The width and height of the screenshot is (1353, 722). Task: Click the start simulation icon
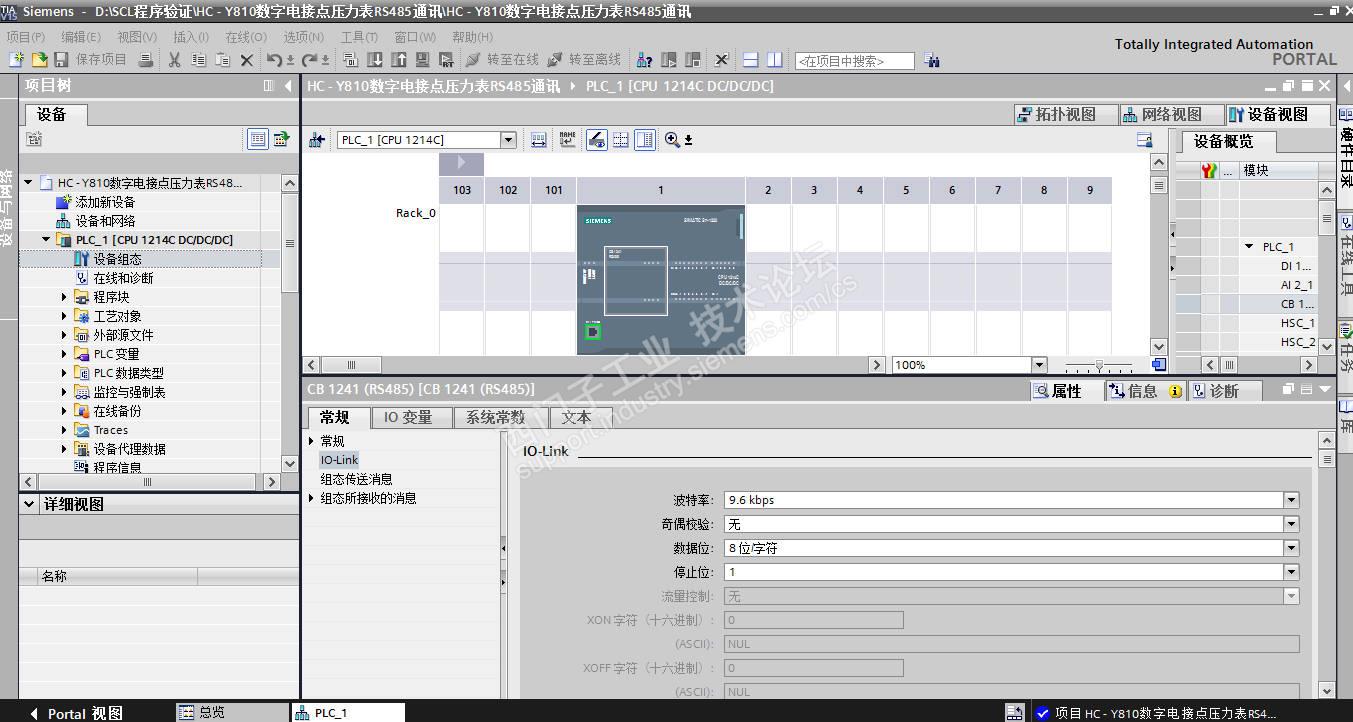(x=422, y=60)
